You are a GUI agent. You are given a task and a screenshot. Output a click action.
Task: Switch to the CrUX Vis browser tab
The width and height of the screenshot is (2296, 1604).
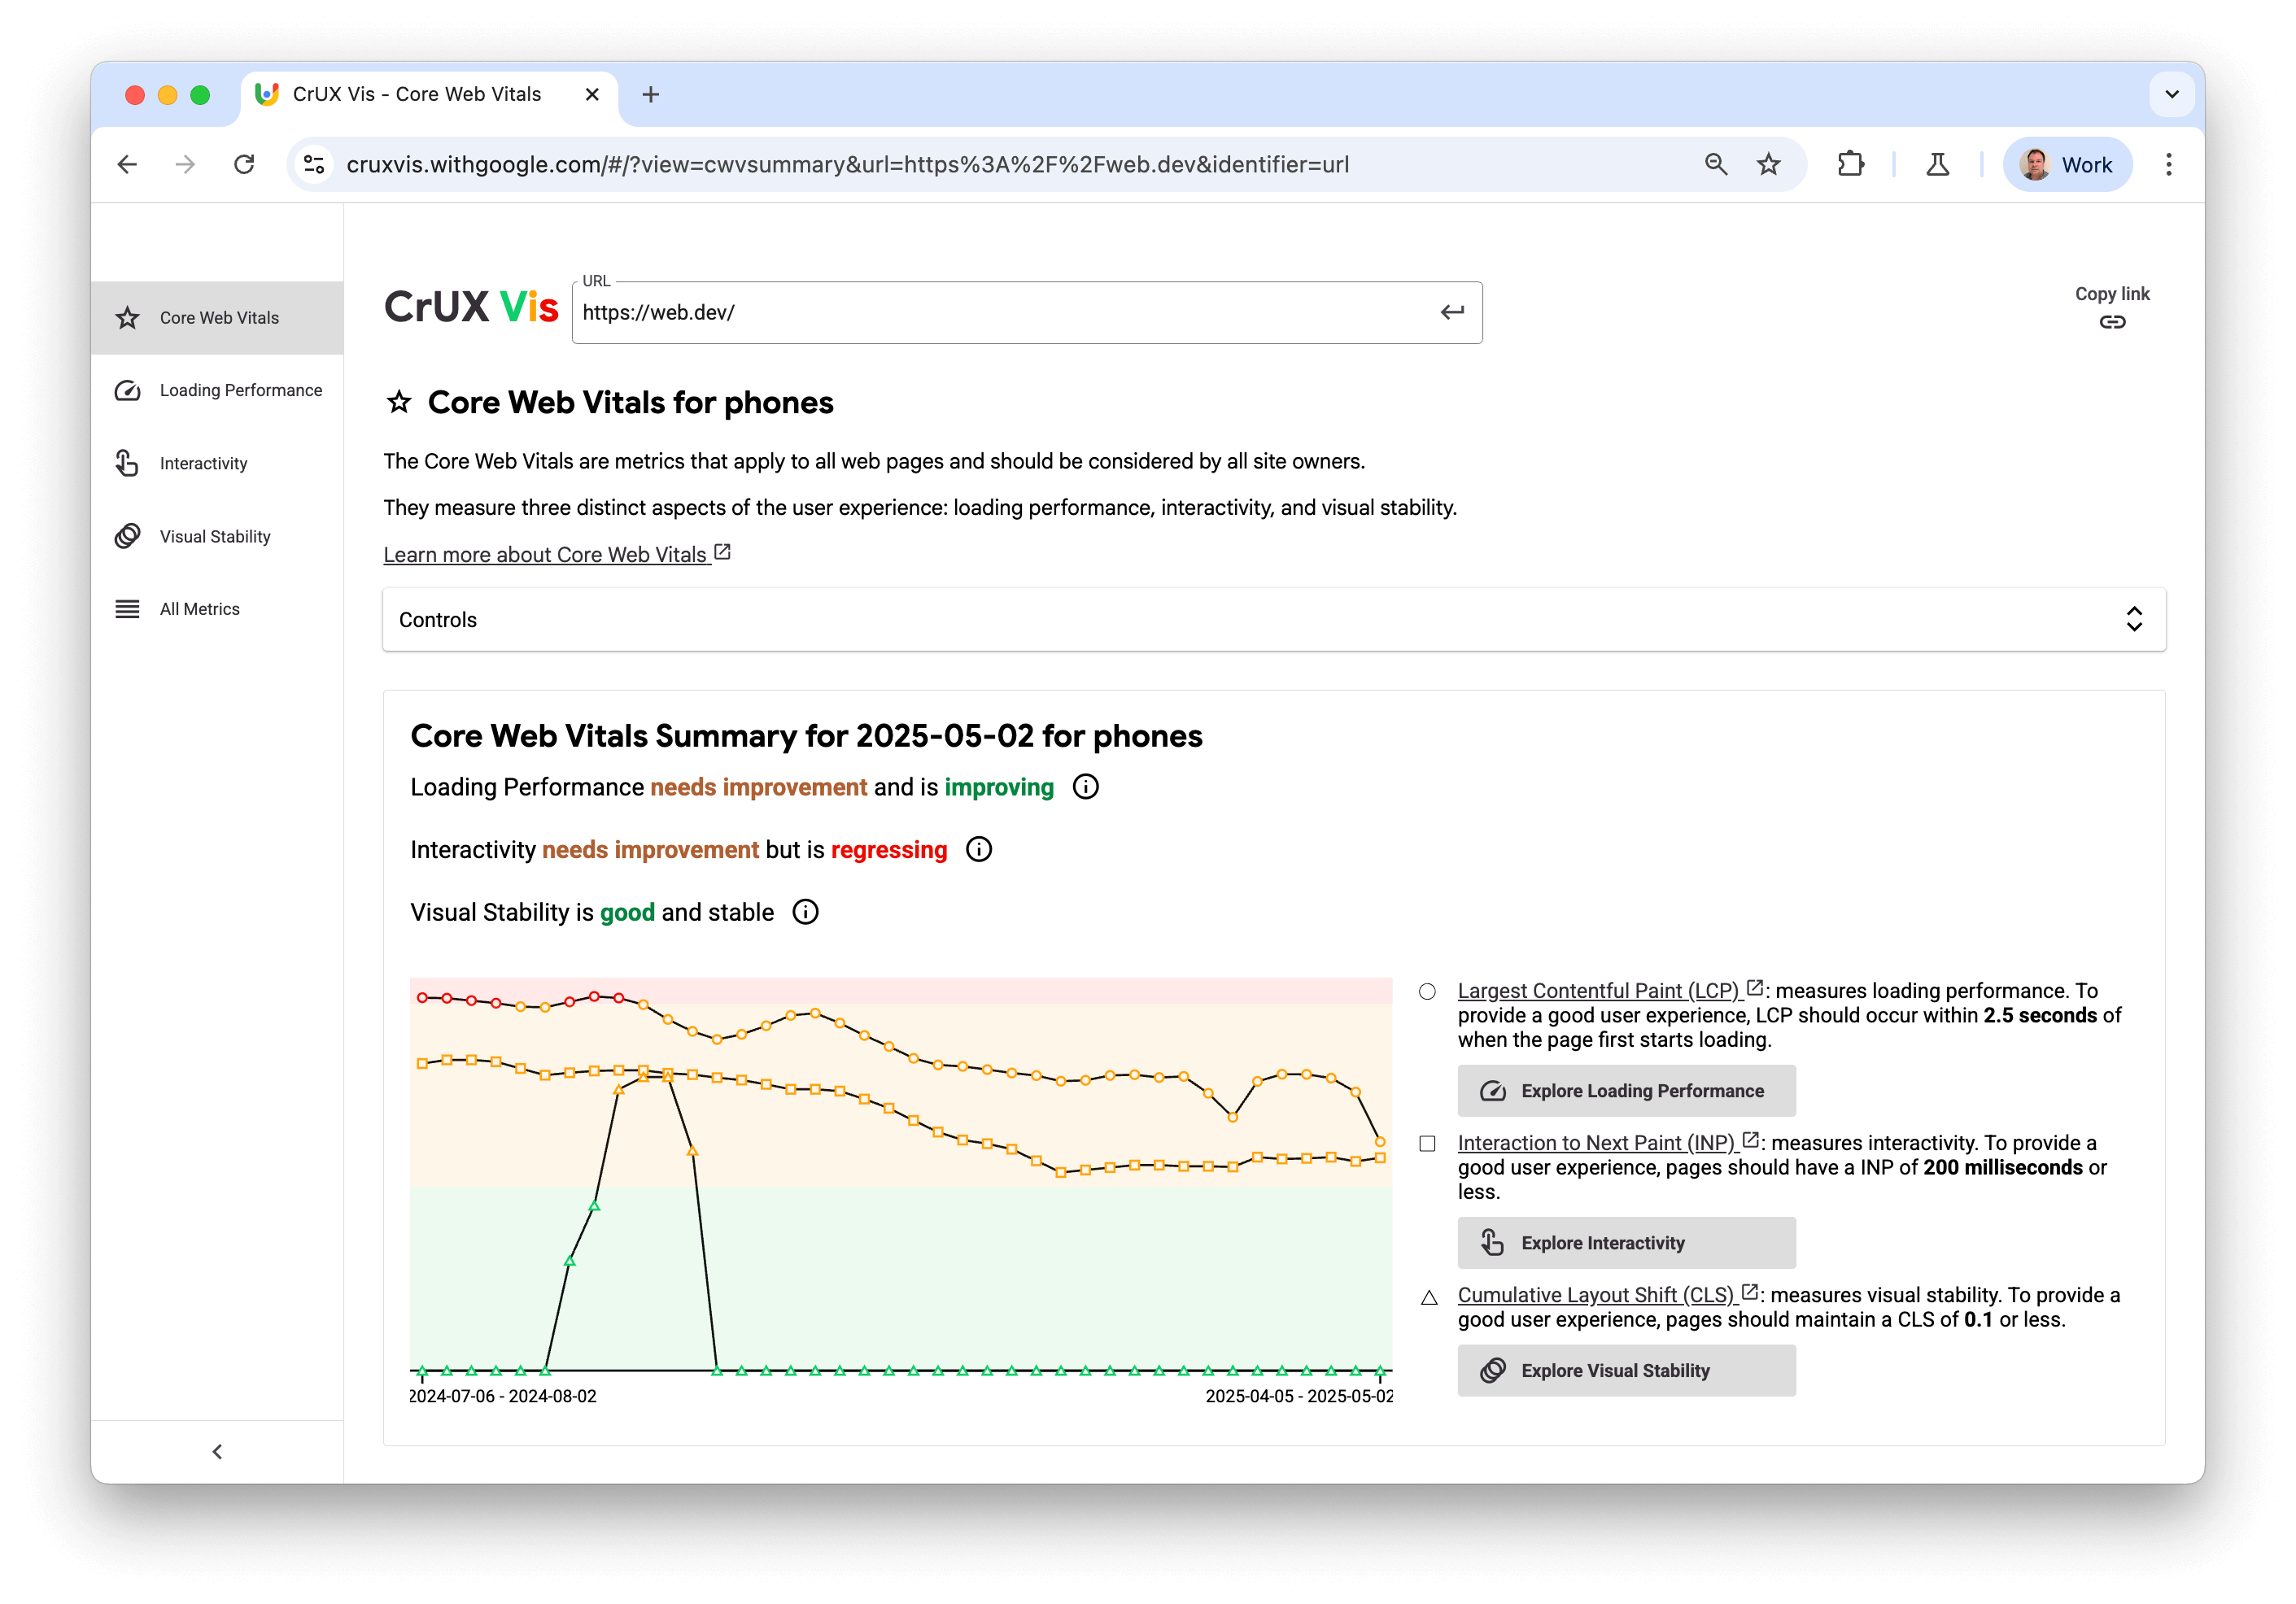pyautogui.click(x=417, y=94)
